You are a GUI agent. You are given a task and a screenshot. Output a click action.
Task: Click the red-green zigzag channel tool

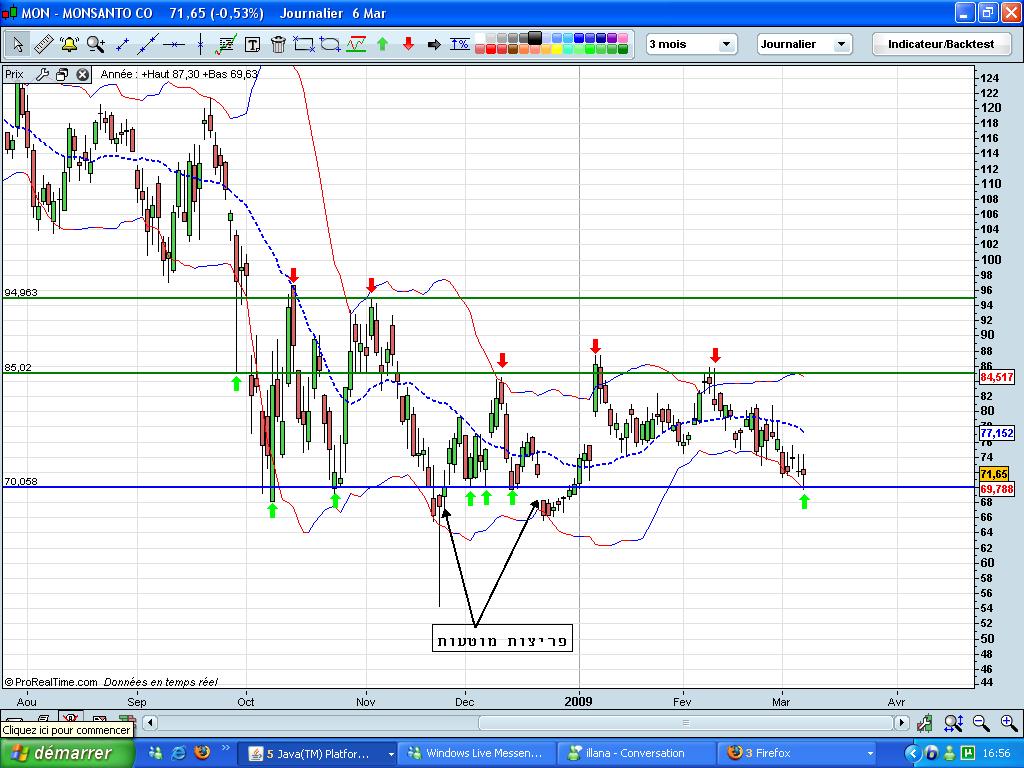[x=356, y=44]
